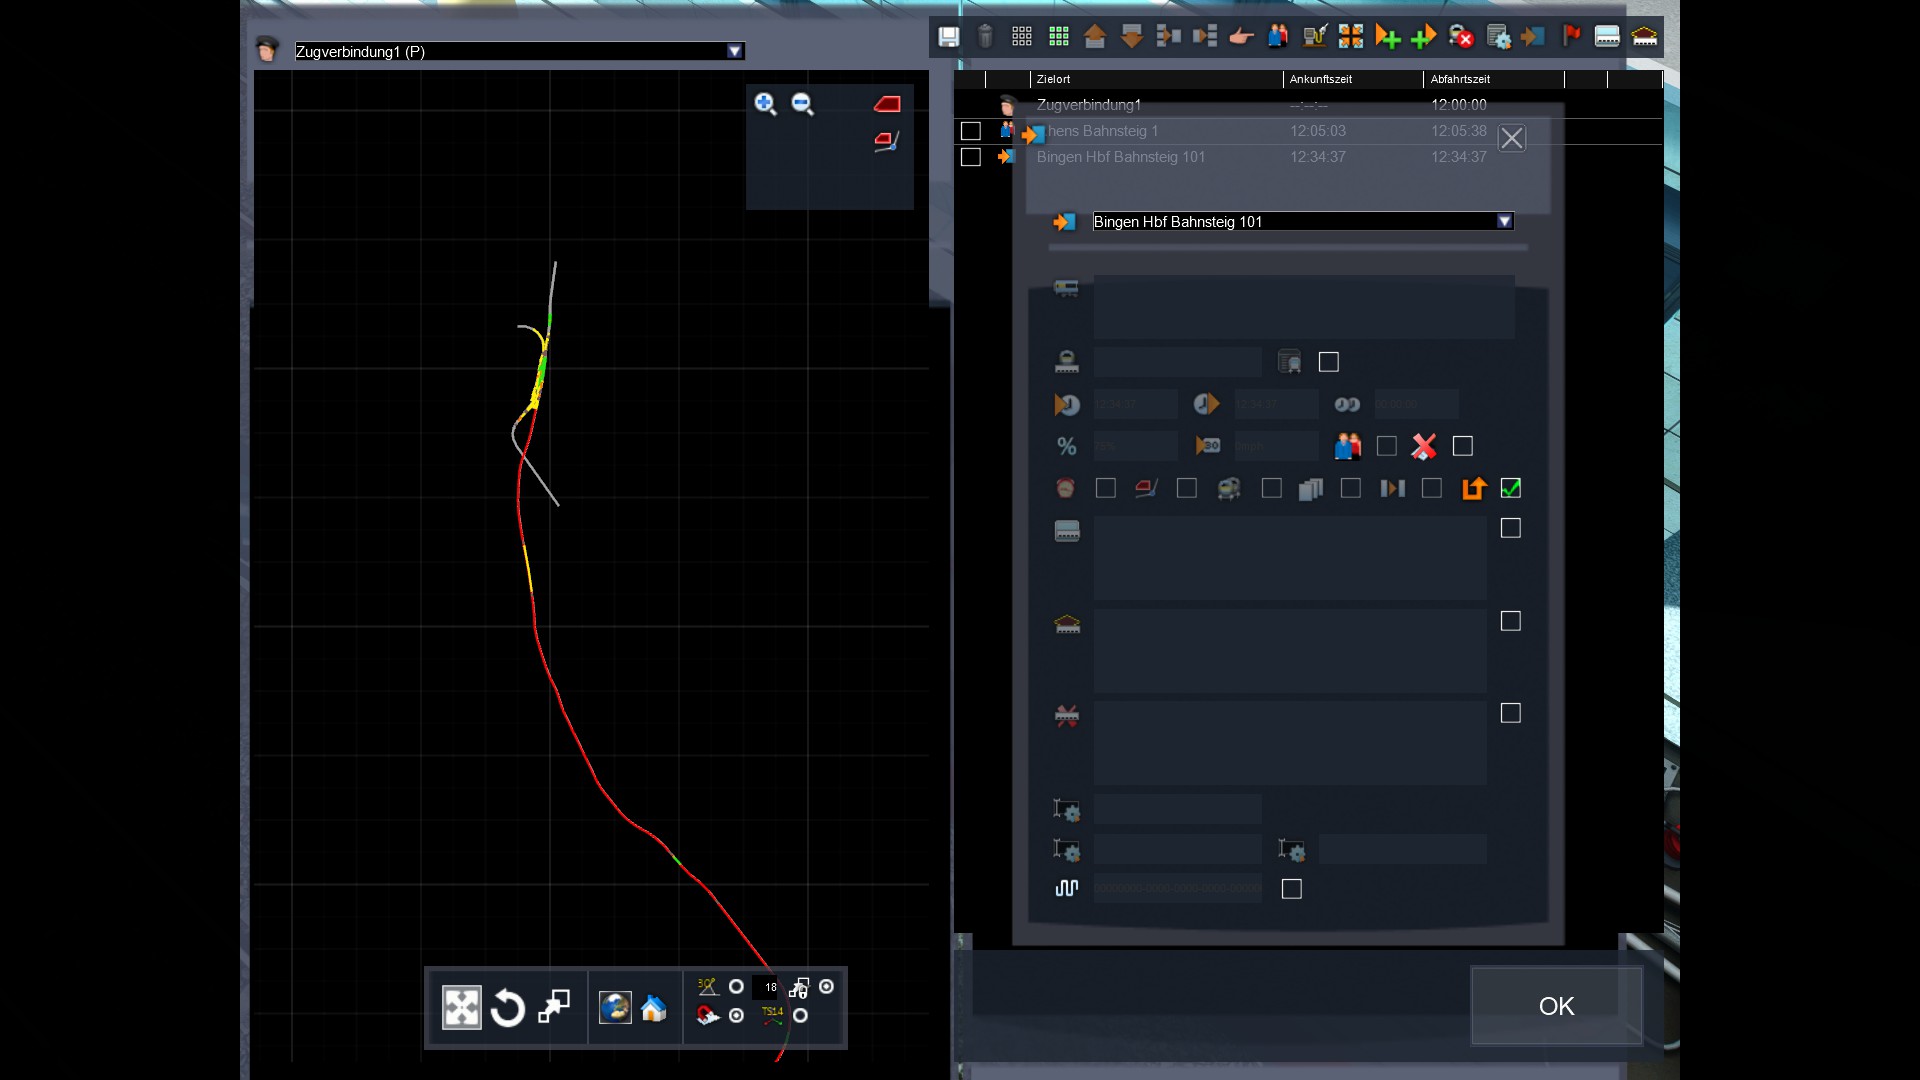Screen dimensions: 1920x1080
Task: Click the rotate arrow in map toolbar
Action: pyautogui.click(x=508, y=1008)
